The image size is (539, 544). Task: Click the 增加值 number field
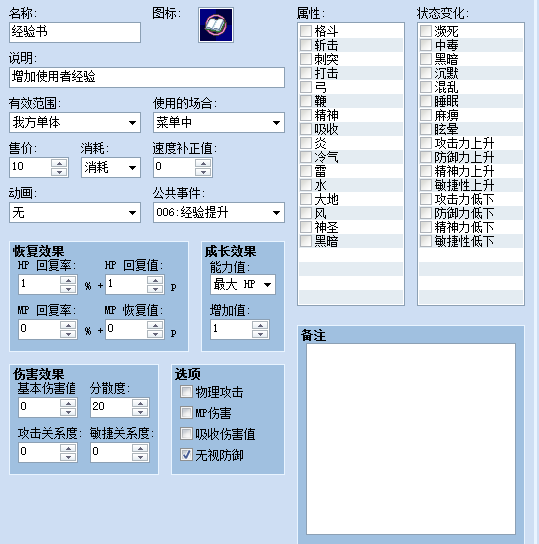[x=231, y=330]
